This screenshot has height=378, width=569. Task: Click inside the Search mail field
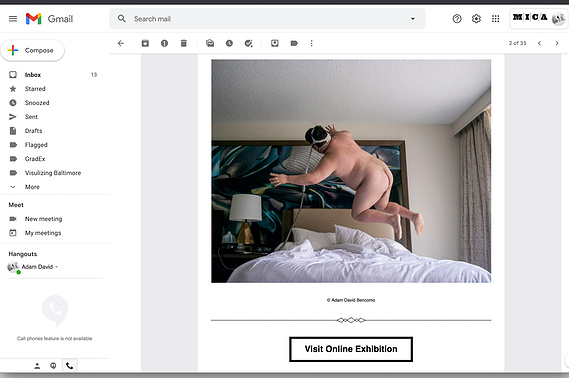269,19
